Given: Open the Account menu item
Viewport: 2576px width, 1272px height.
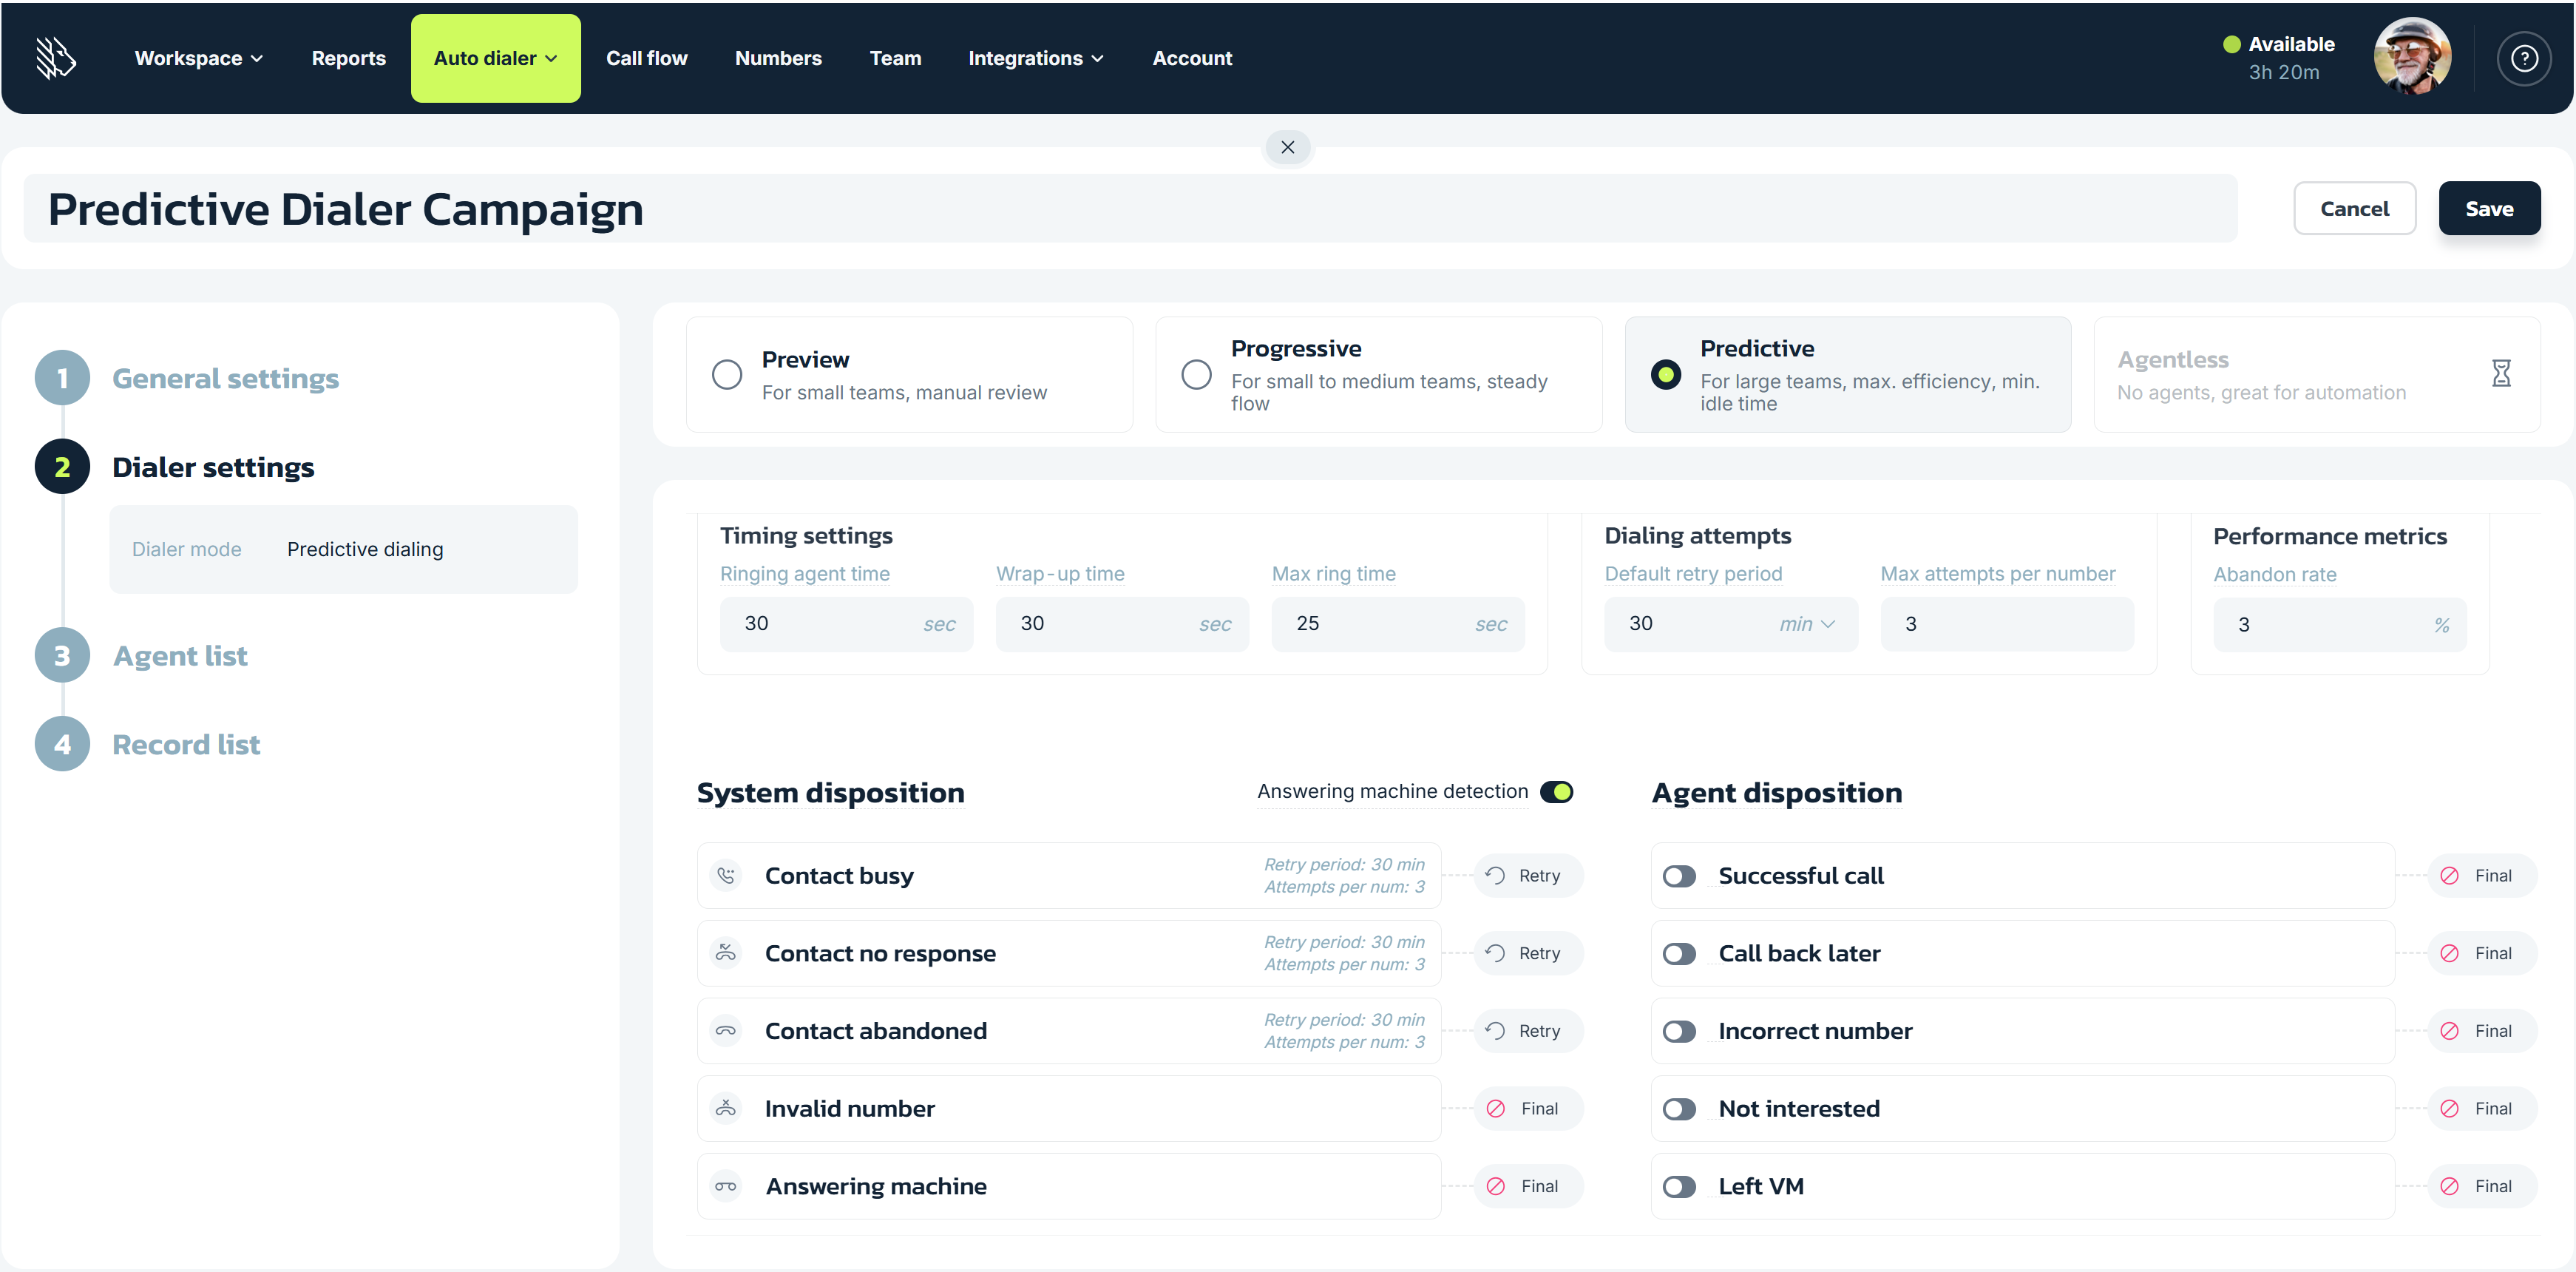Looking at the screenshot, I should pyautogui.click(x=1192, y=58).
